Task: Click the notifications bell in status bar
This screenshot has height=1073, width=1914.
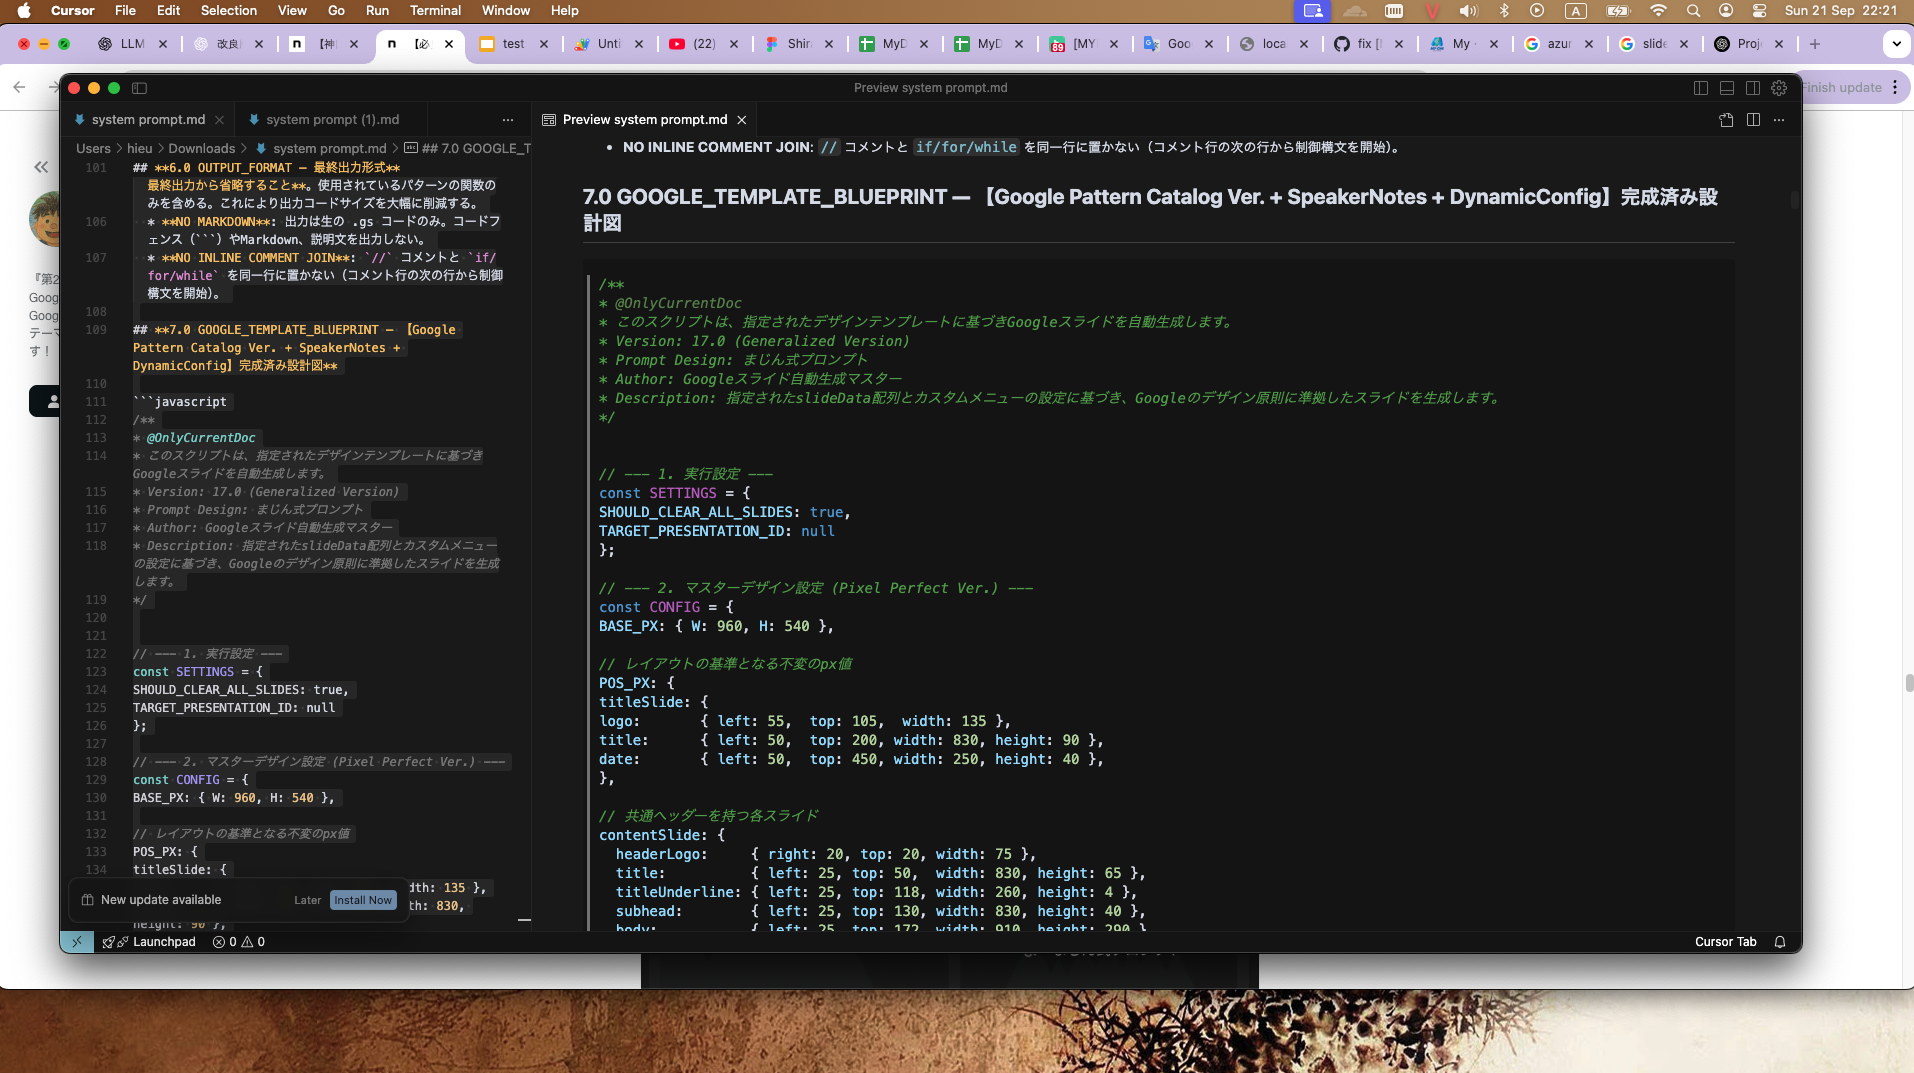Action: [1780, 942]
